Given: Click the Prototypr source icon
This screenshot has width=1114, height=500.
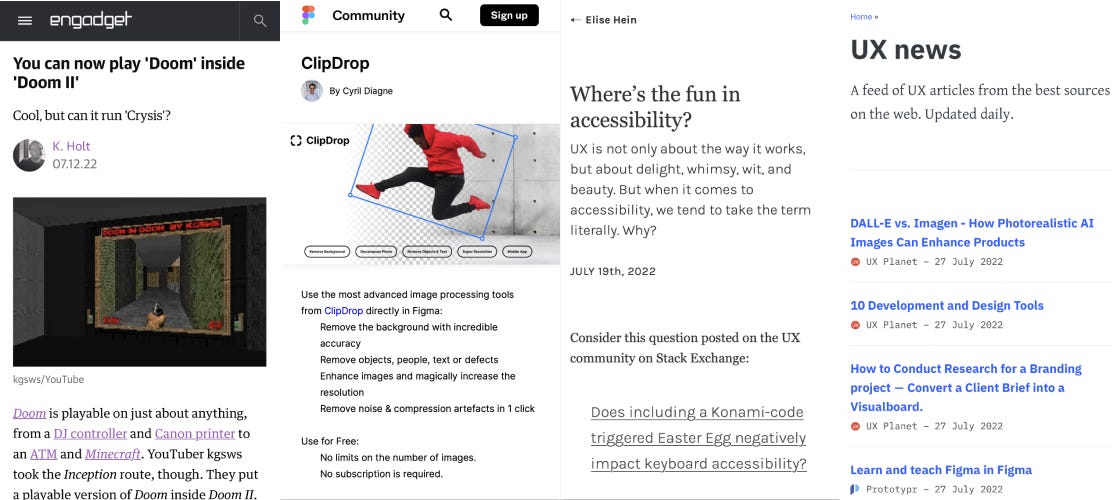Looking at the screenshot, I should [855, 489].
